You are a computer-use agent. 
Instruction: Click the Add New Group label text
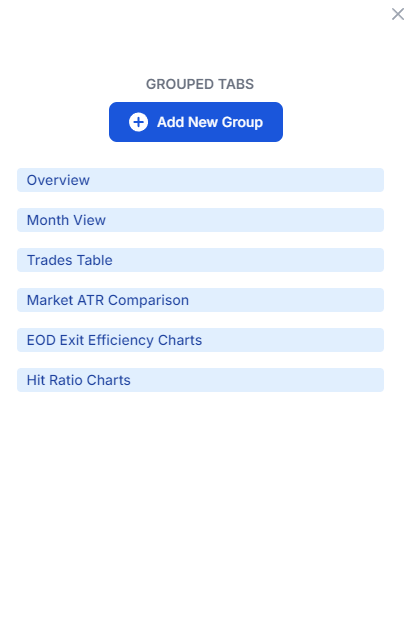(x=210, y=122)
